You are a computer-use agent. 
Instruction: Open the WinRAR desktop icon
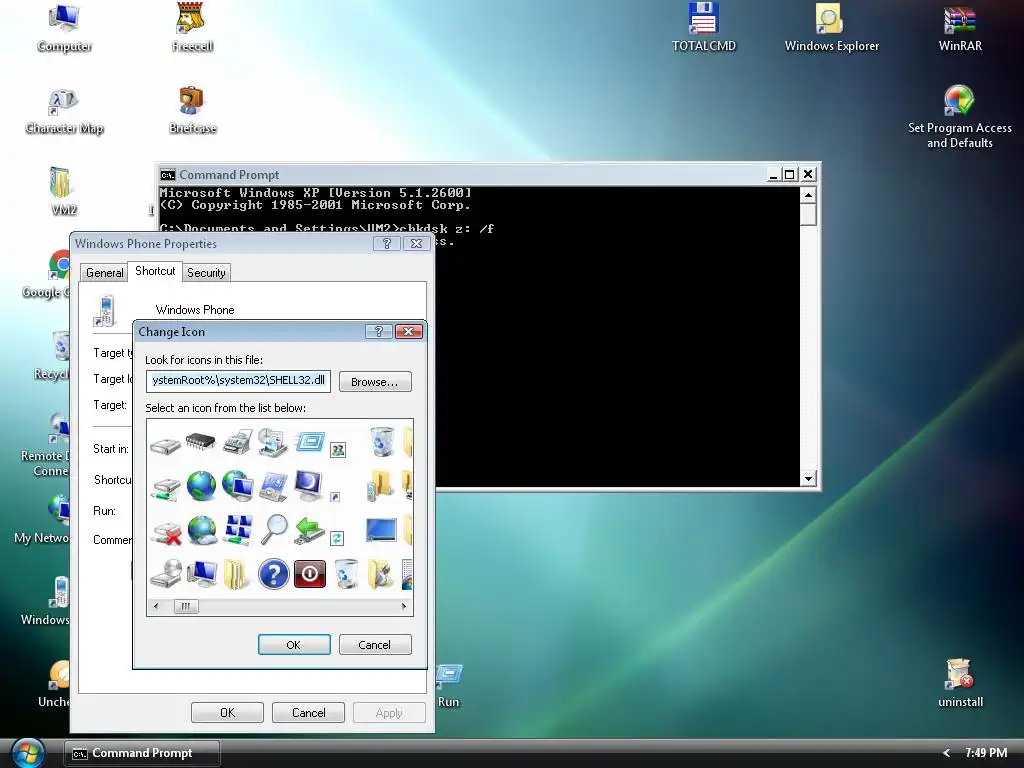coord(959,27)
